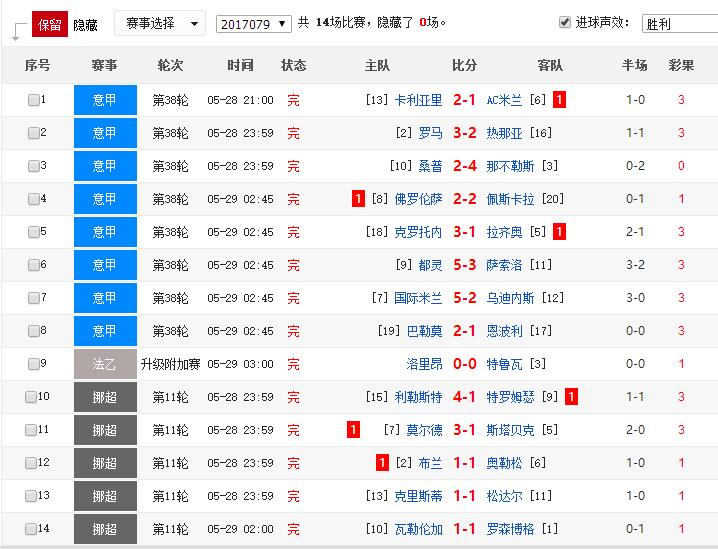Click the red card icon before 佛罗伦萨

358,199
